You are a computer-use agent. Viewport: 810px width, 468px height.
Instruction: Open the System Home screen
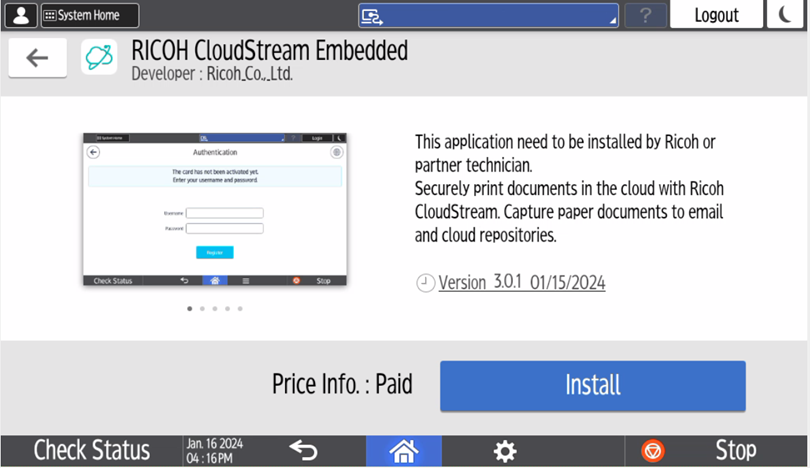click(x=89, y=15)
